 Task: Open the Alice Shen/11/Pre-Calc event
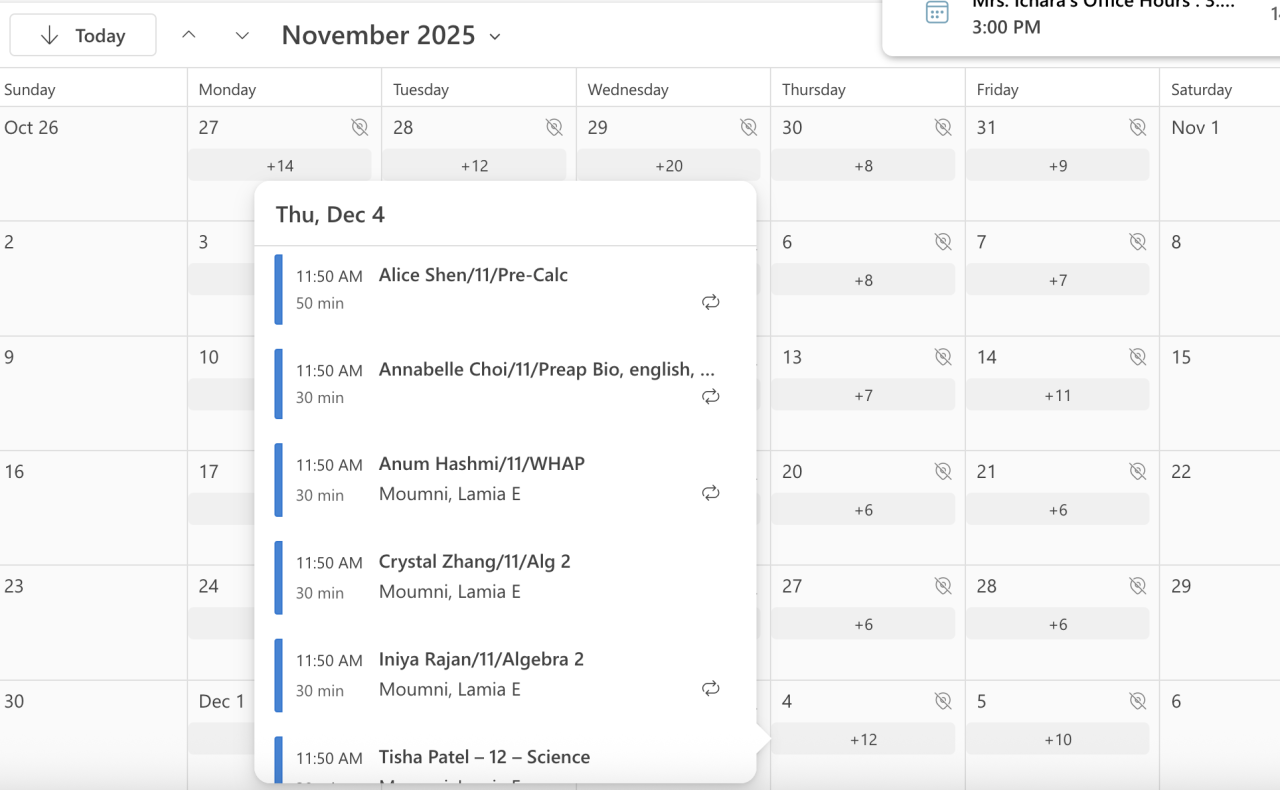(x=473, y=276)
